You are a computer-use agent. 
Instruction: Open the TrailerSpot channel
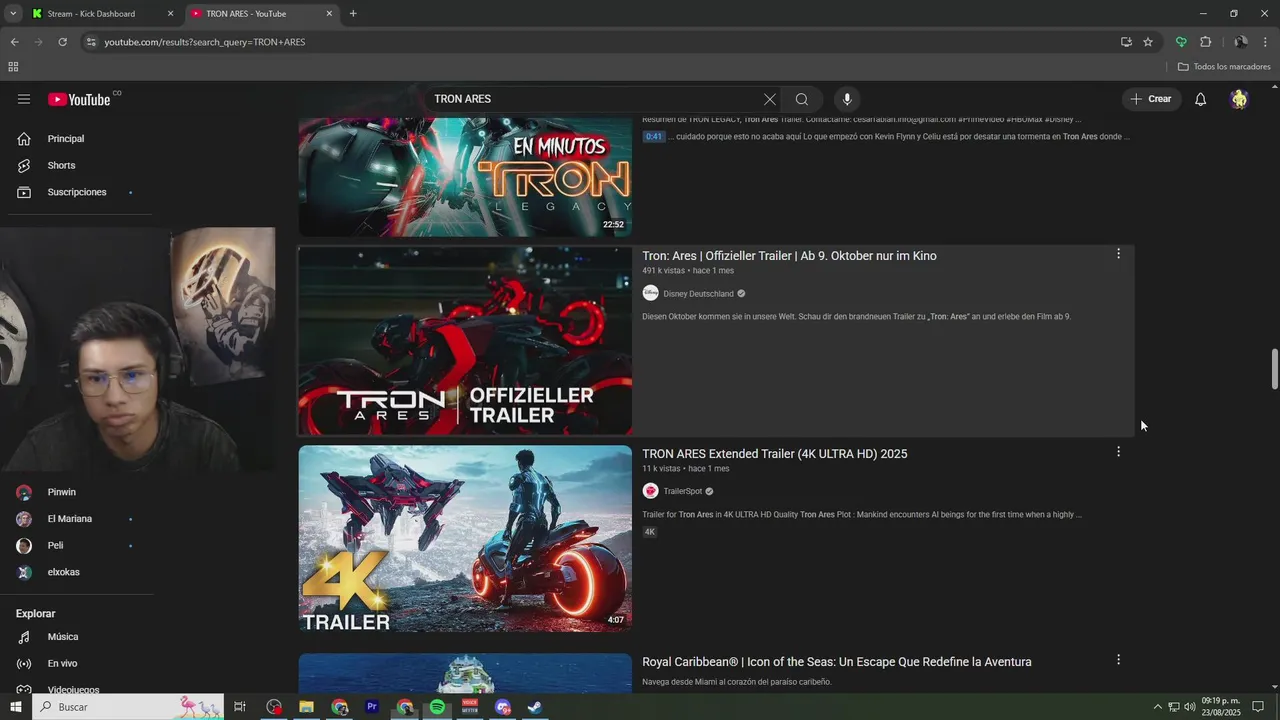tap(682, 492)
